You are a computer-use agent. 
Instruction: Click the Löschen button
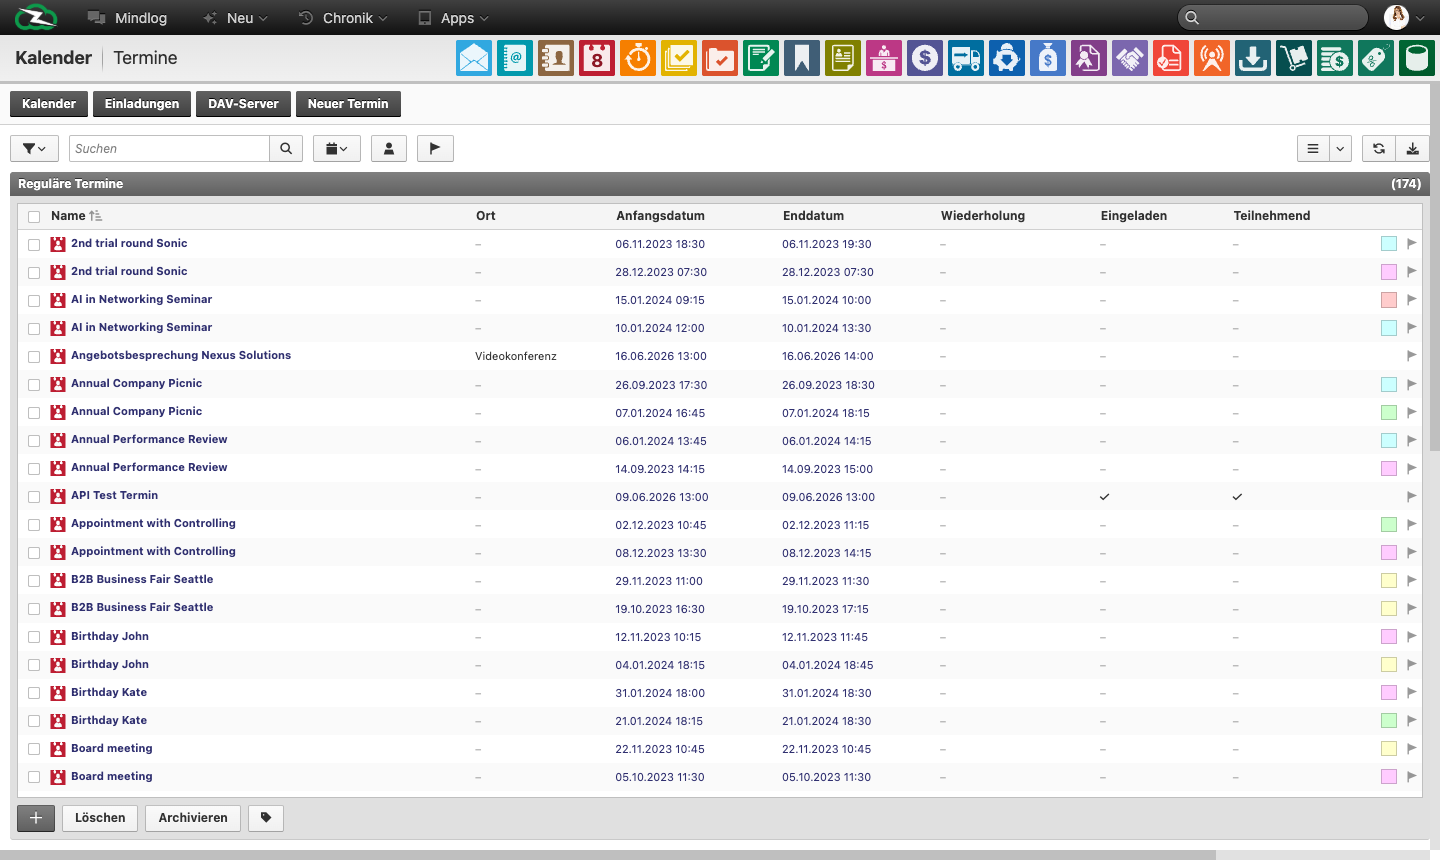coord(100,818)
